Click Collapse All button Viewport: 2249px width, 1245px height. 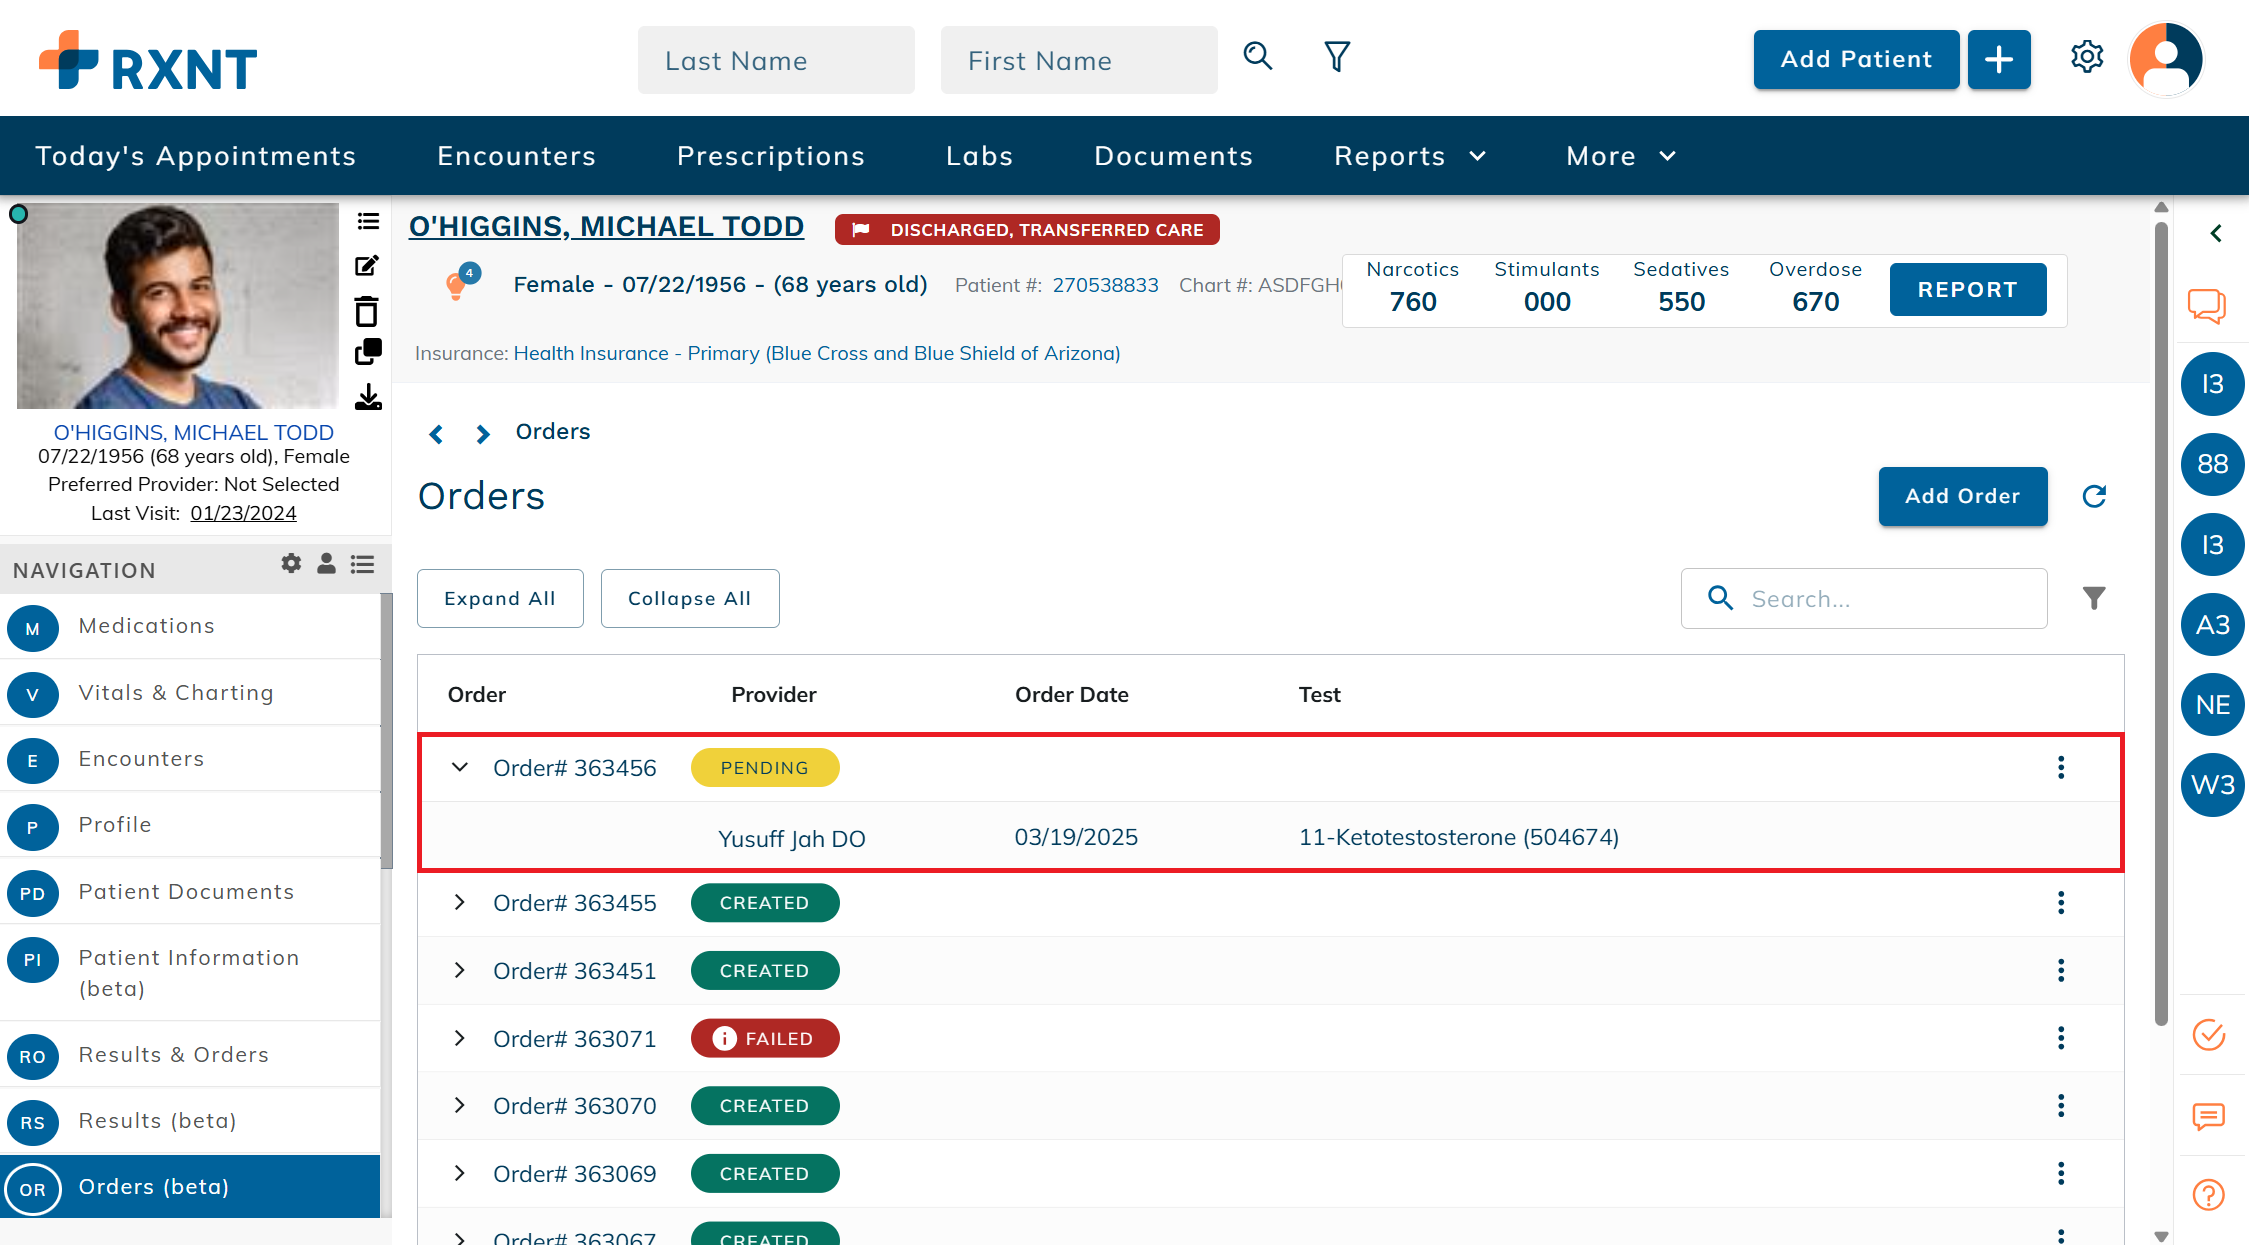tap(690, 598)
